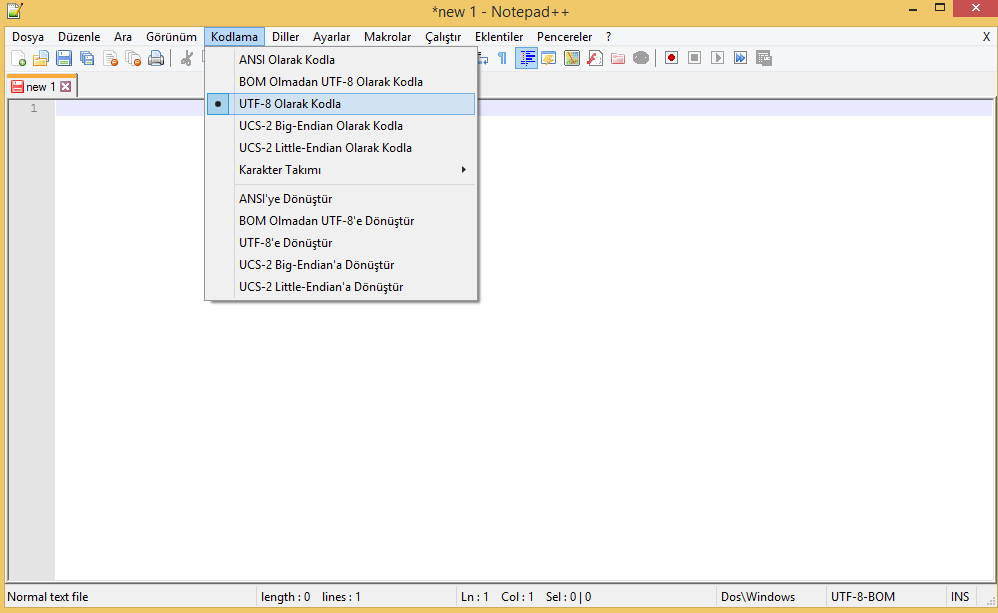Open the Eklentiler menu
This screenshot has height=613, width=998.
click(499, 37)
